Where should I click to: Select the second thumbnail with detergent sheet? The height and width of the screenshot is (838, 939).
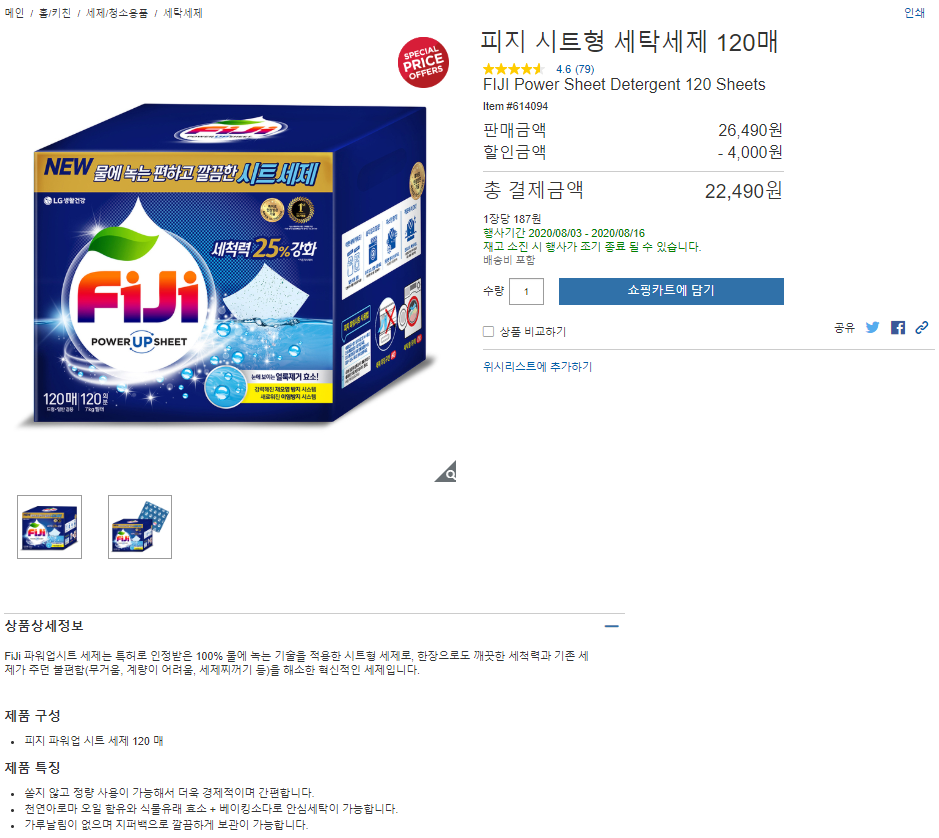(140, 527)
